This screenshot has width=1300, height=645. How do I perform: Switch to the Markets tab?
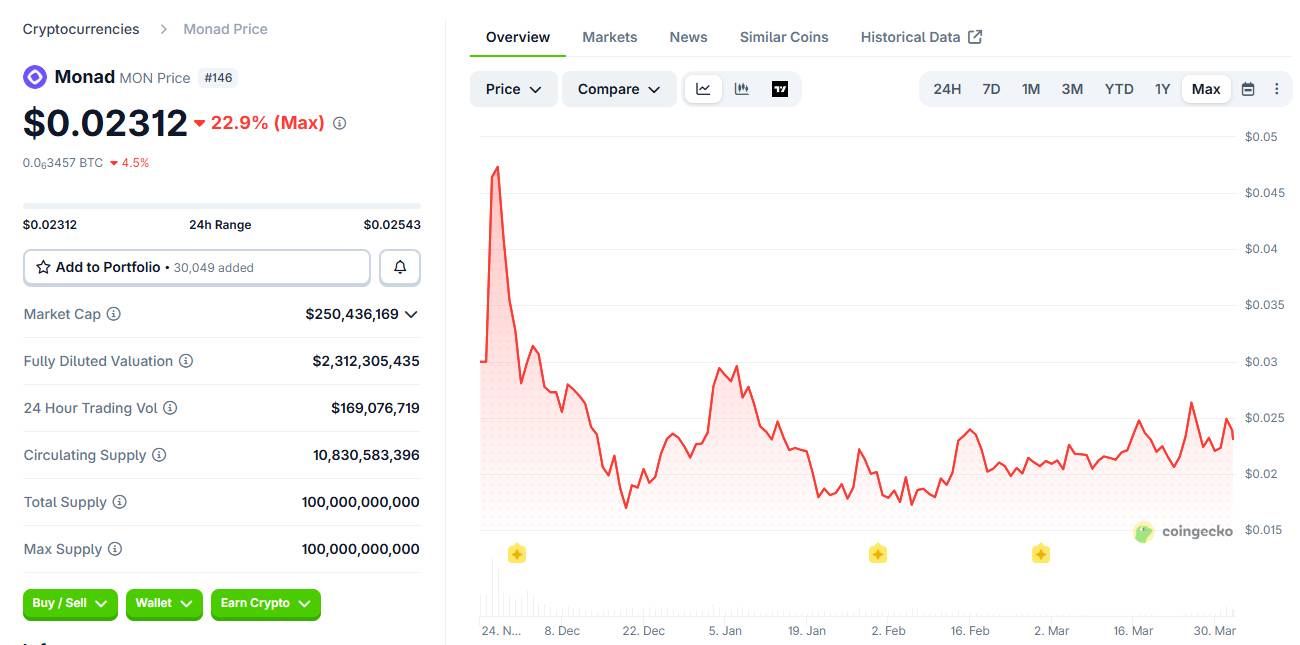click(609, 36)
